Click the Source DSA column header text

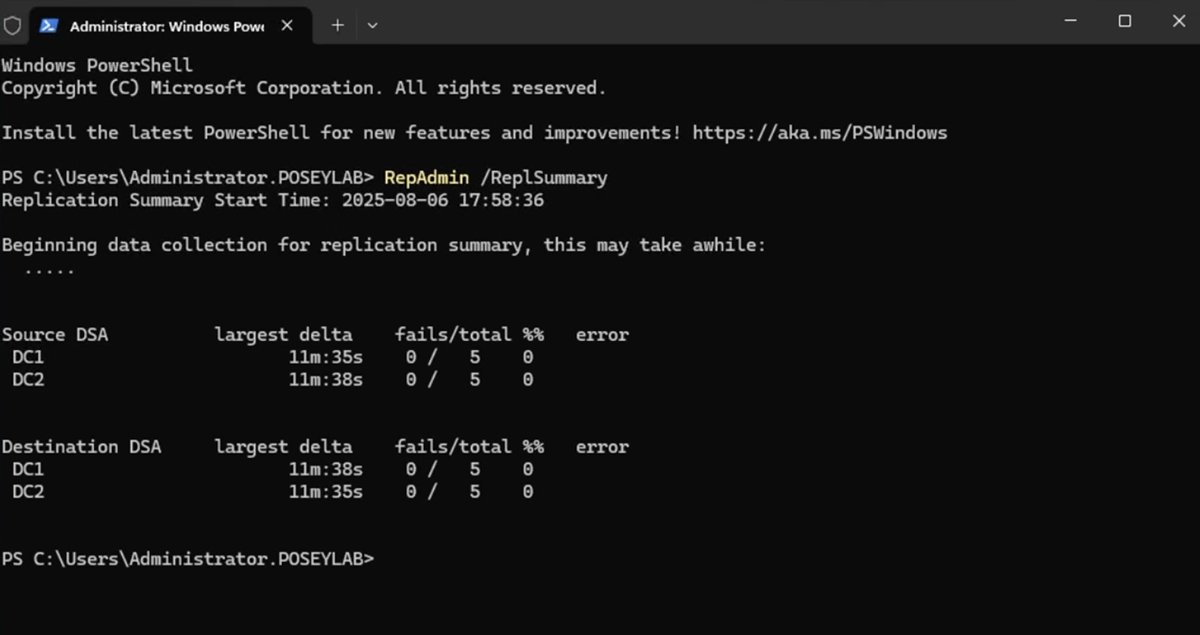pyautogui.click(x=56, y=334)
